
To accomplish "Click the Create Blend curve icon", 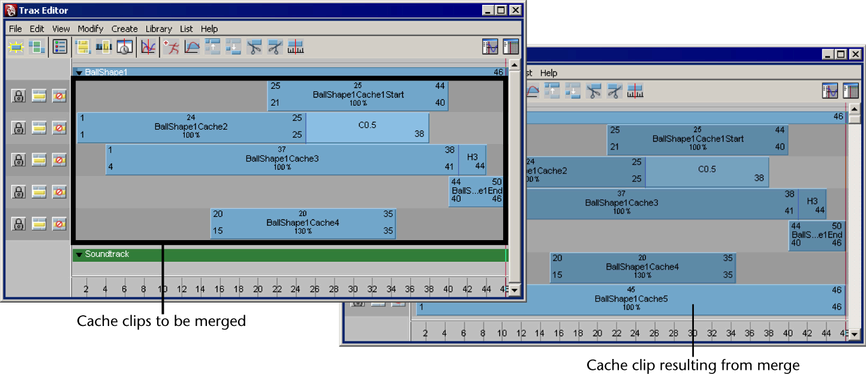I will [x=191, y=48].
